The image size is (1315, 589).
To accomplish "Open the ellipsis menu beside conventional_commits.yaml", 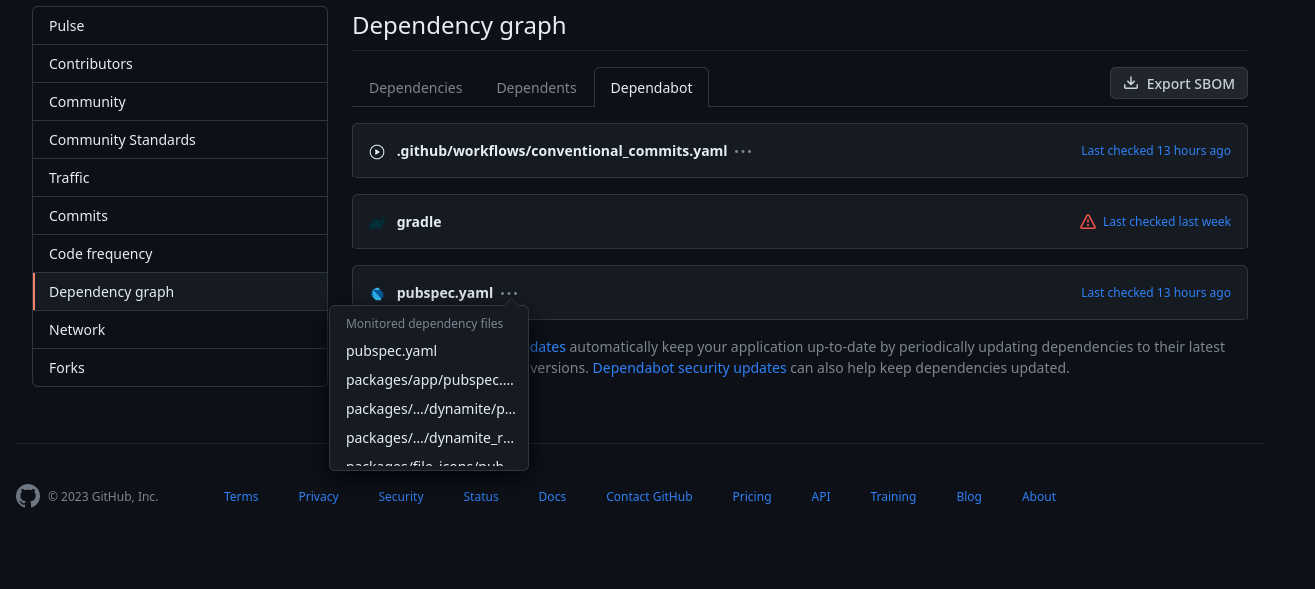I will (743, 150).
